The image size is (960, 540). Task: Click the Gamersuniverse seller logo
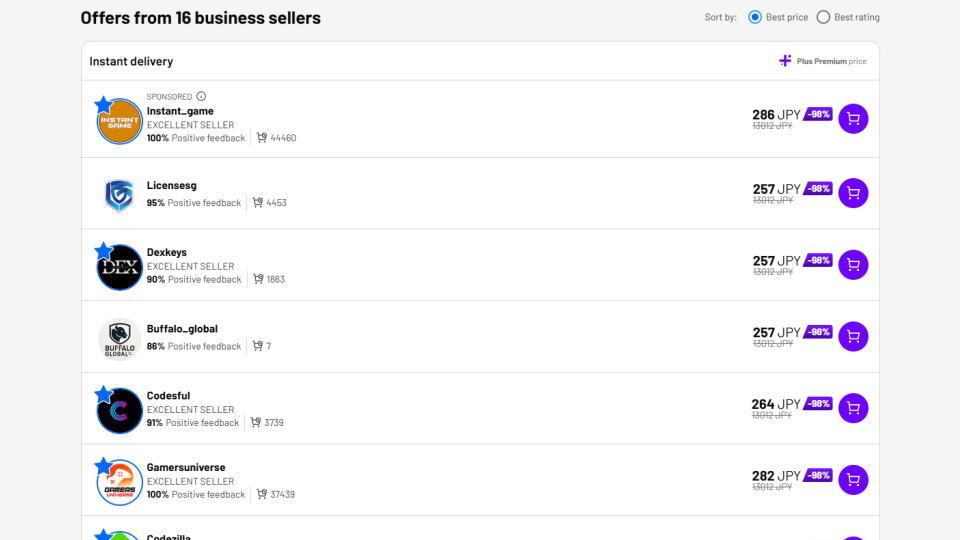point(119,482)
